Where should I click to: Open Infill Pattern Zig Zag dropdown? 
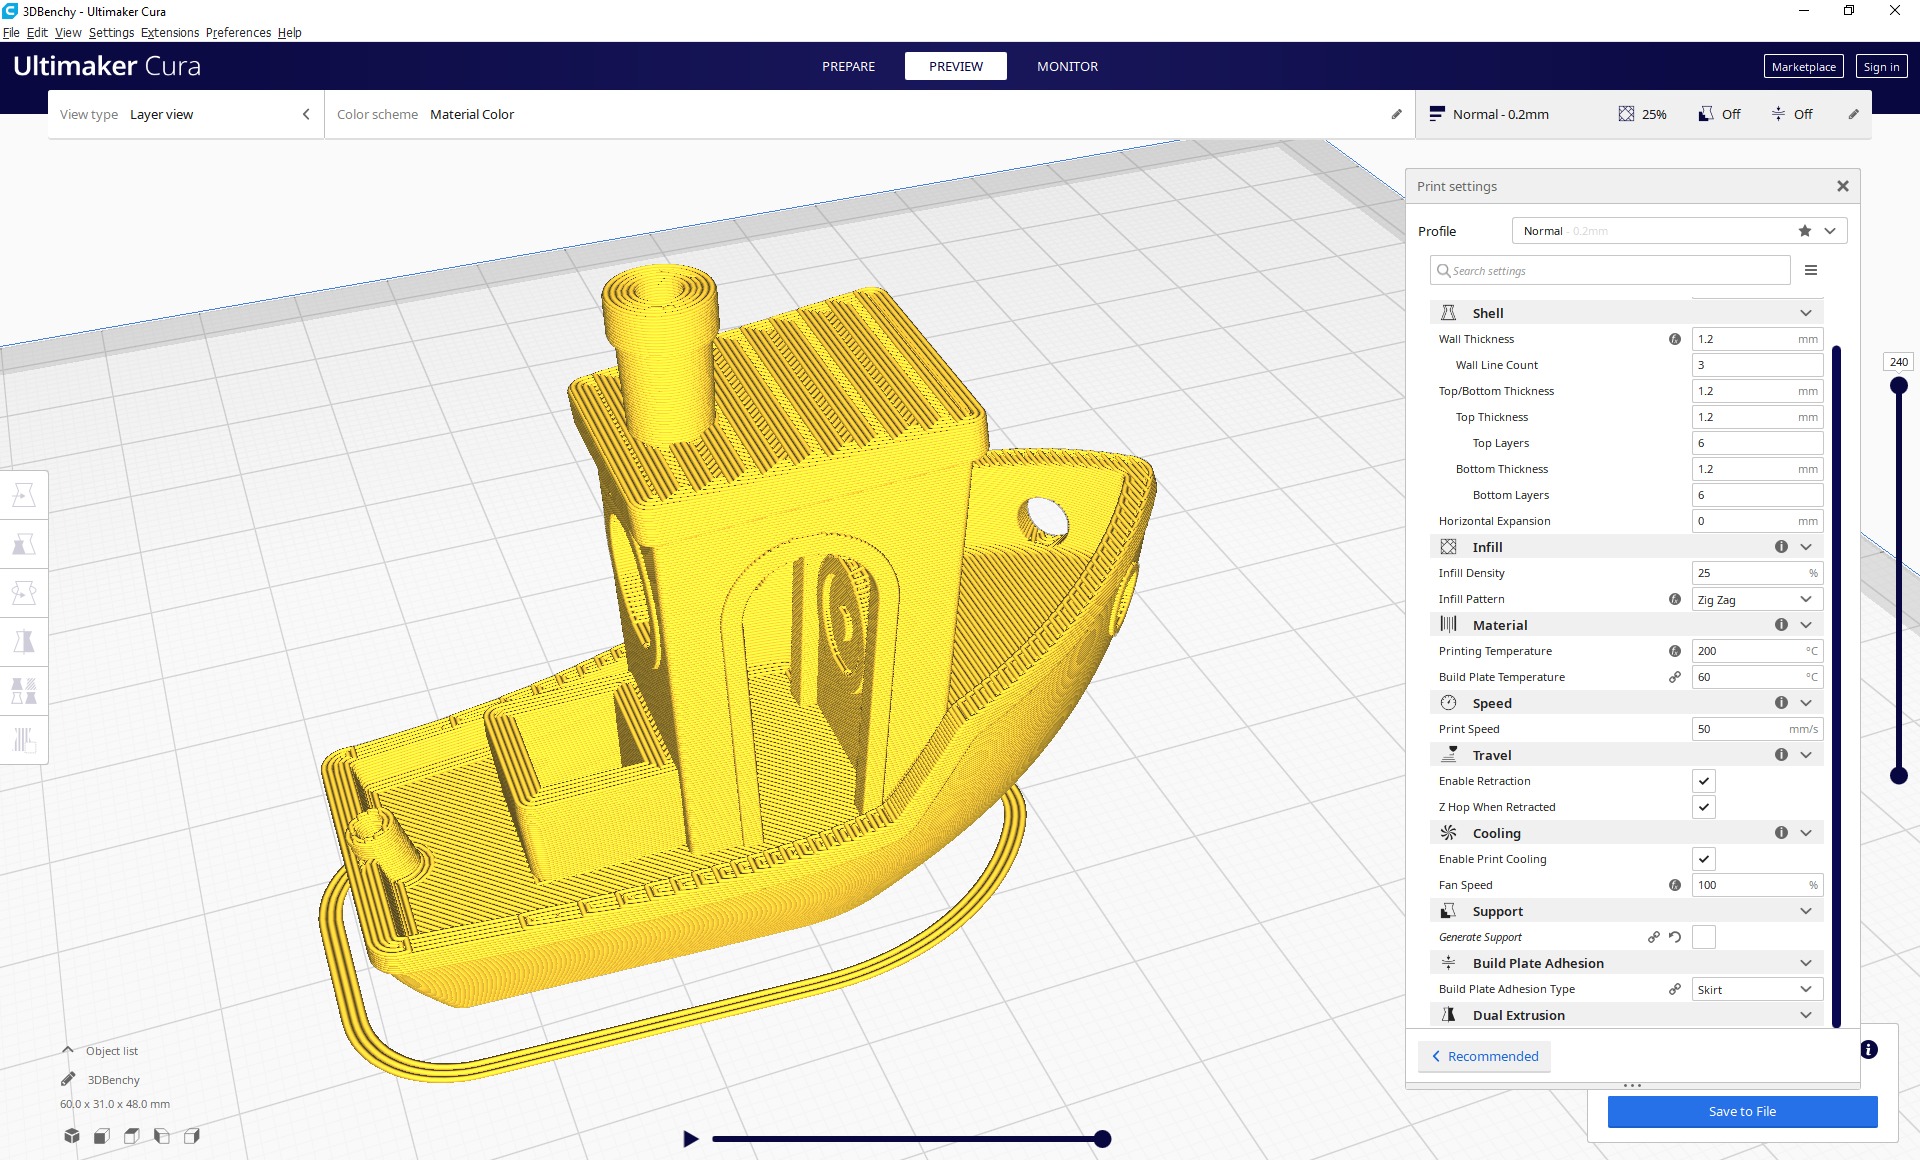tap(1757, 599)
